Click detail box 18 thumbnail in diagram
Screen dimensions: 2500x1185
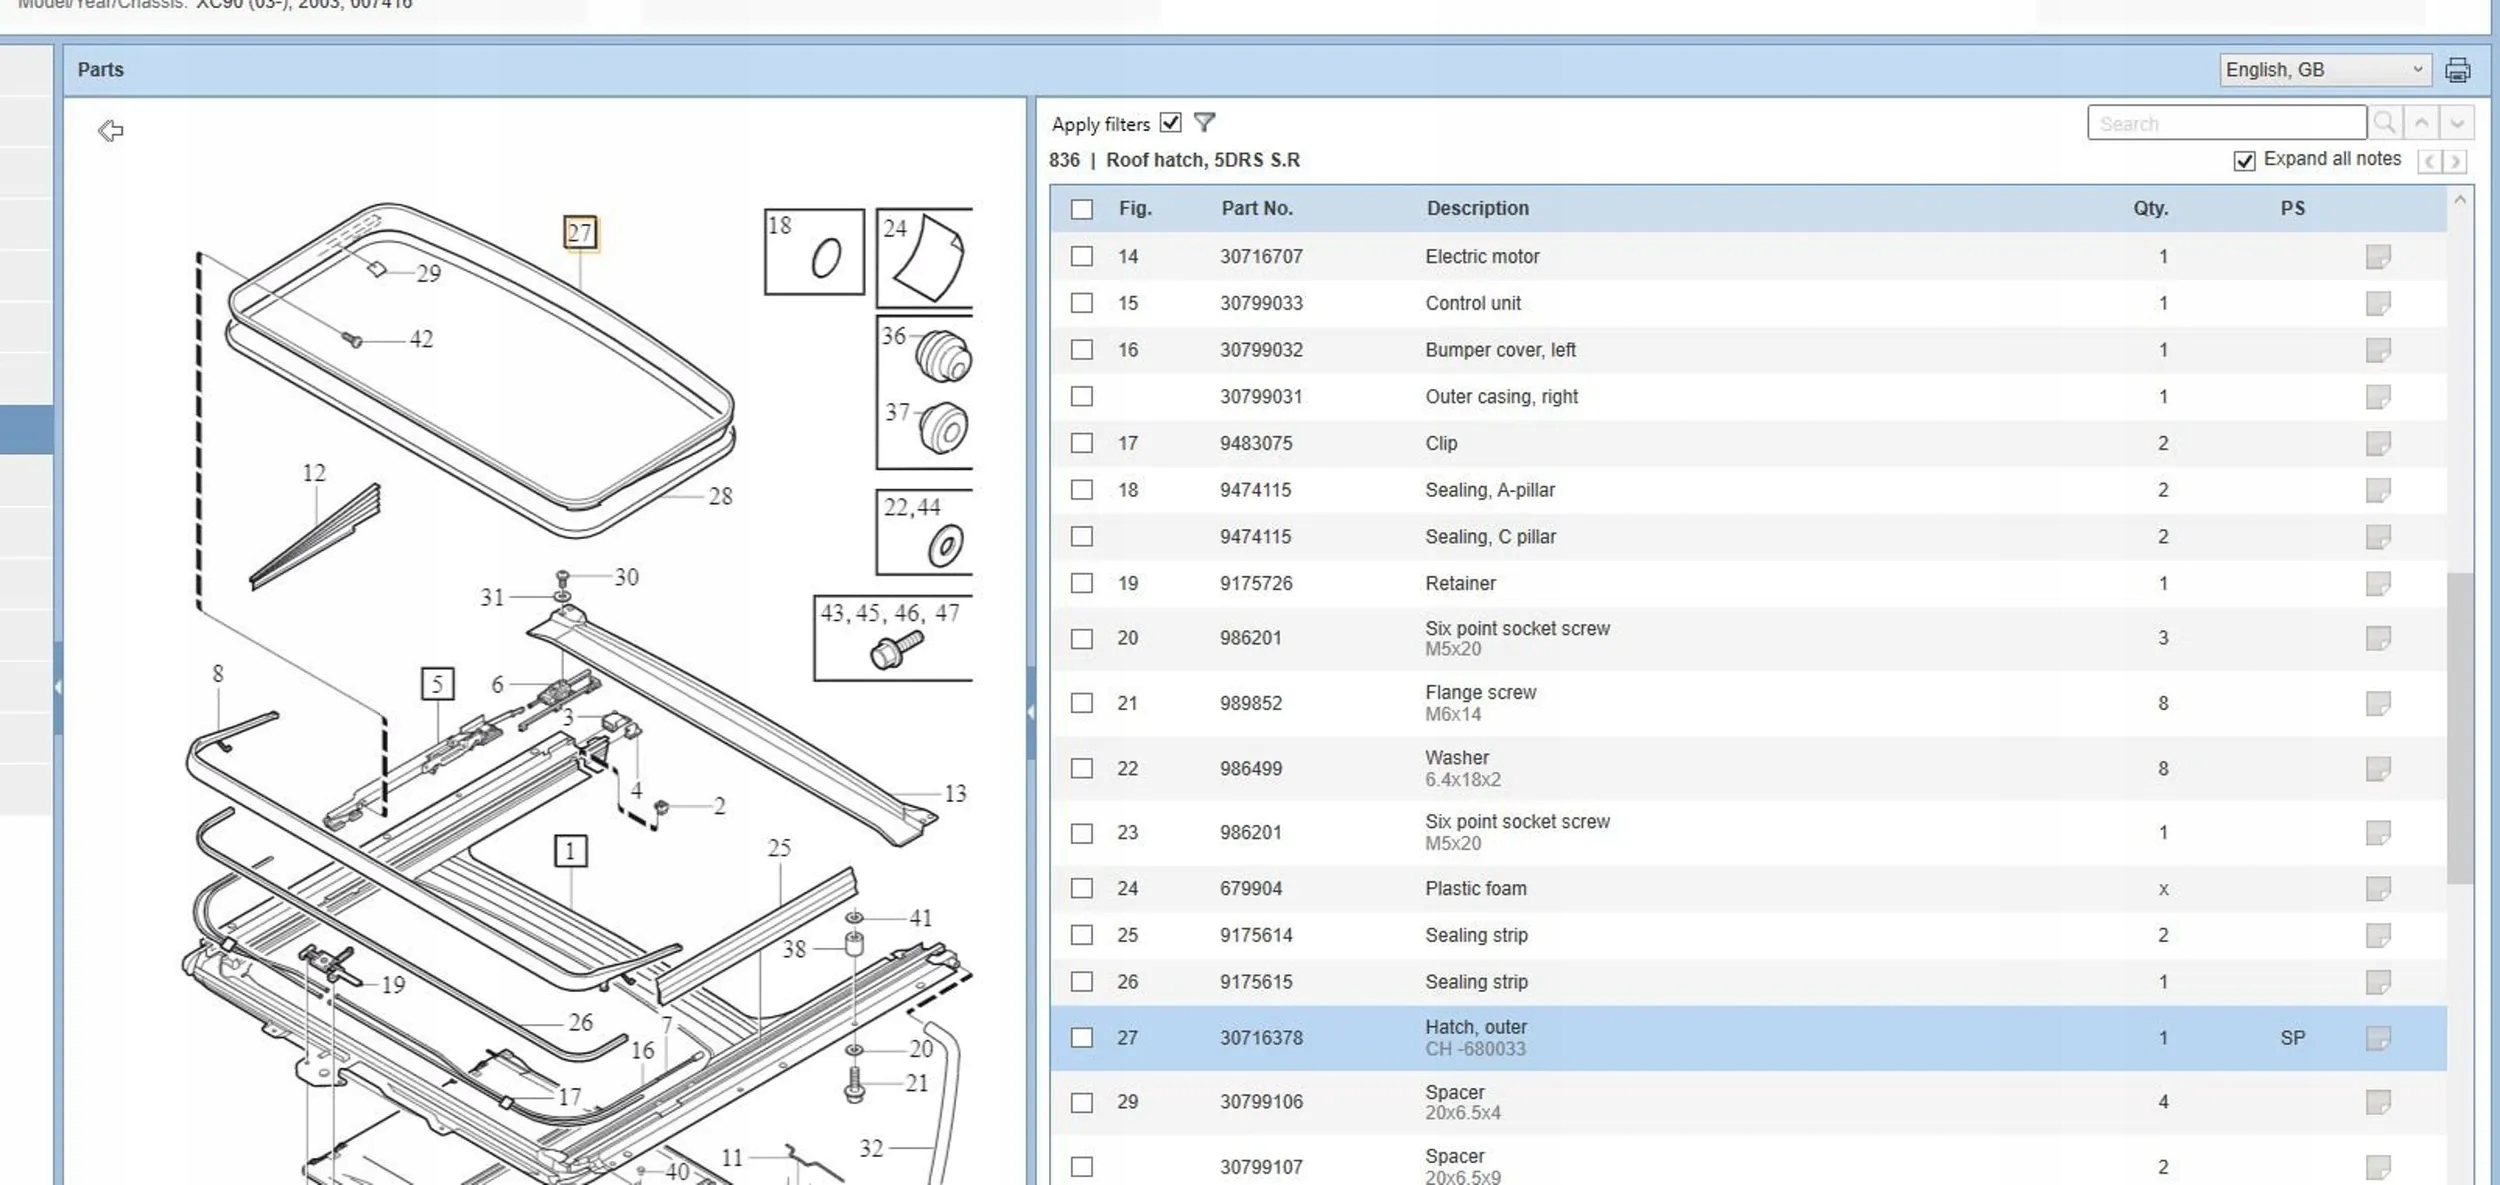click(x=814, y=252)
